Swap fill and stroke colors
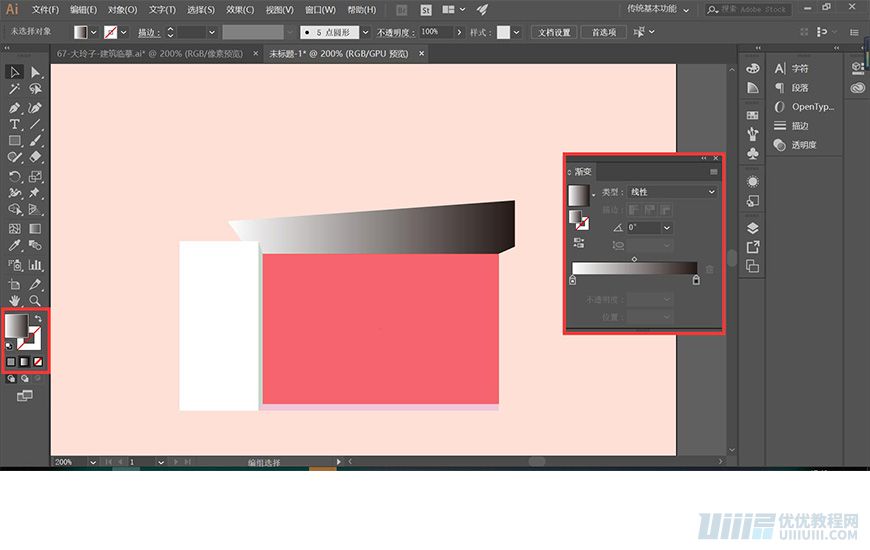The width and height of the screenshot is (870, 550). [38, 319]
